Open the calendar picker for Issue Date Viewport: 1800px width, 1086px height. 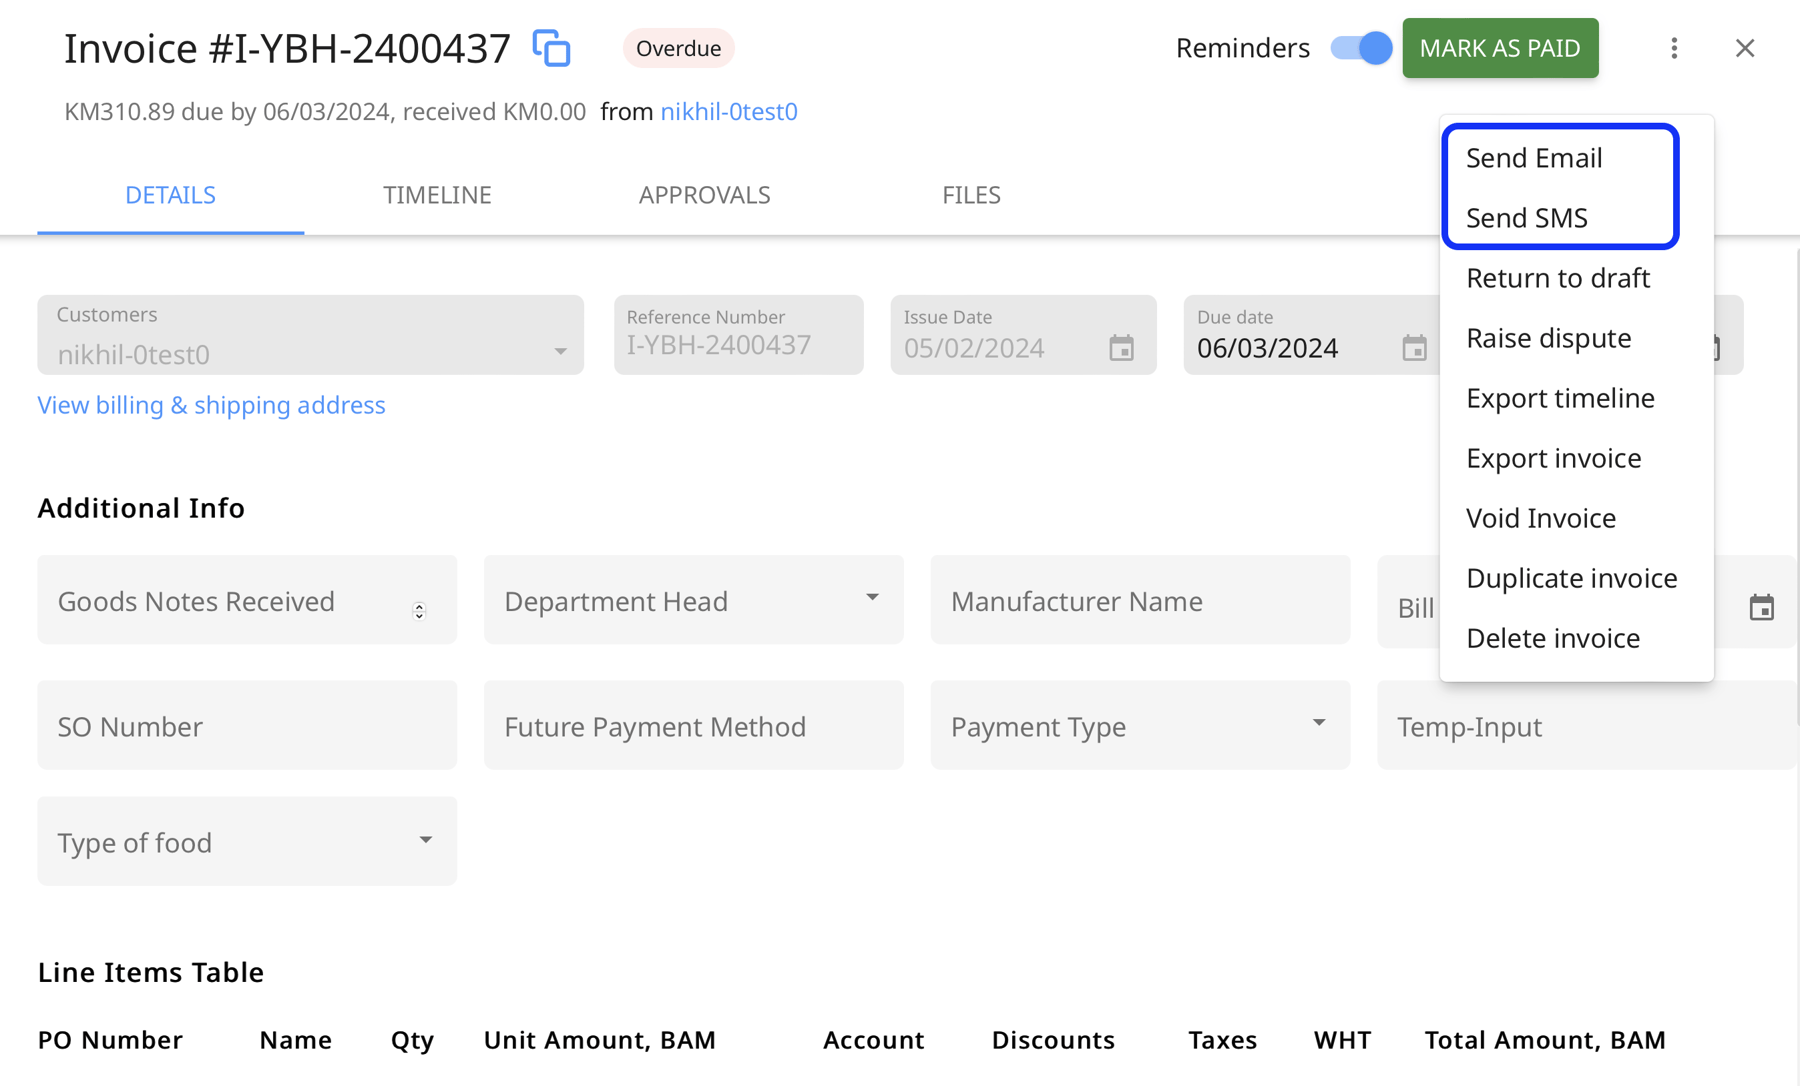coord(1122,348)
